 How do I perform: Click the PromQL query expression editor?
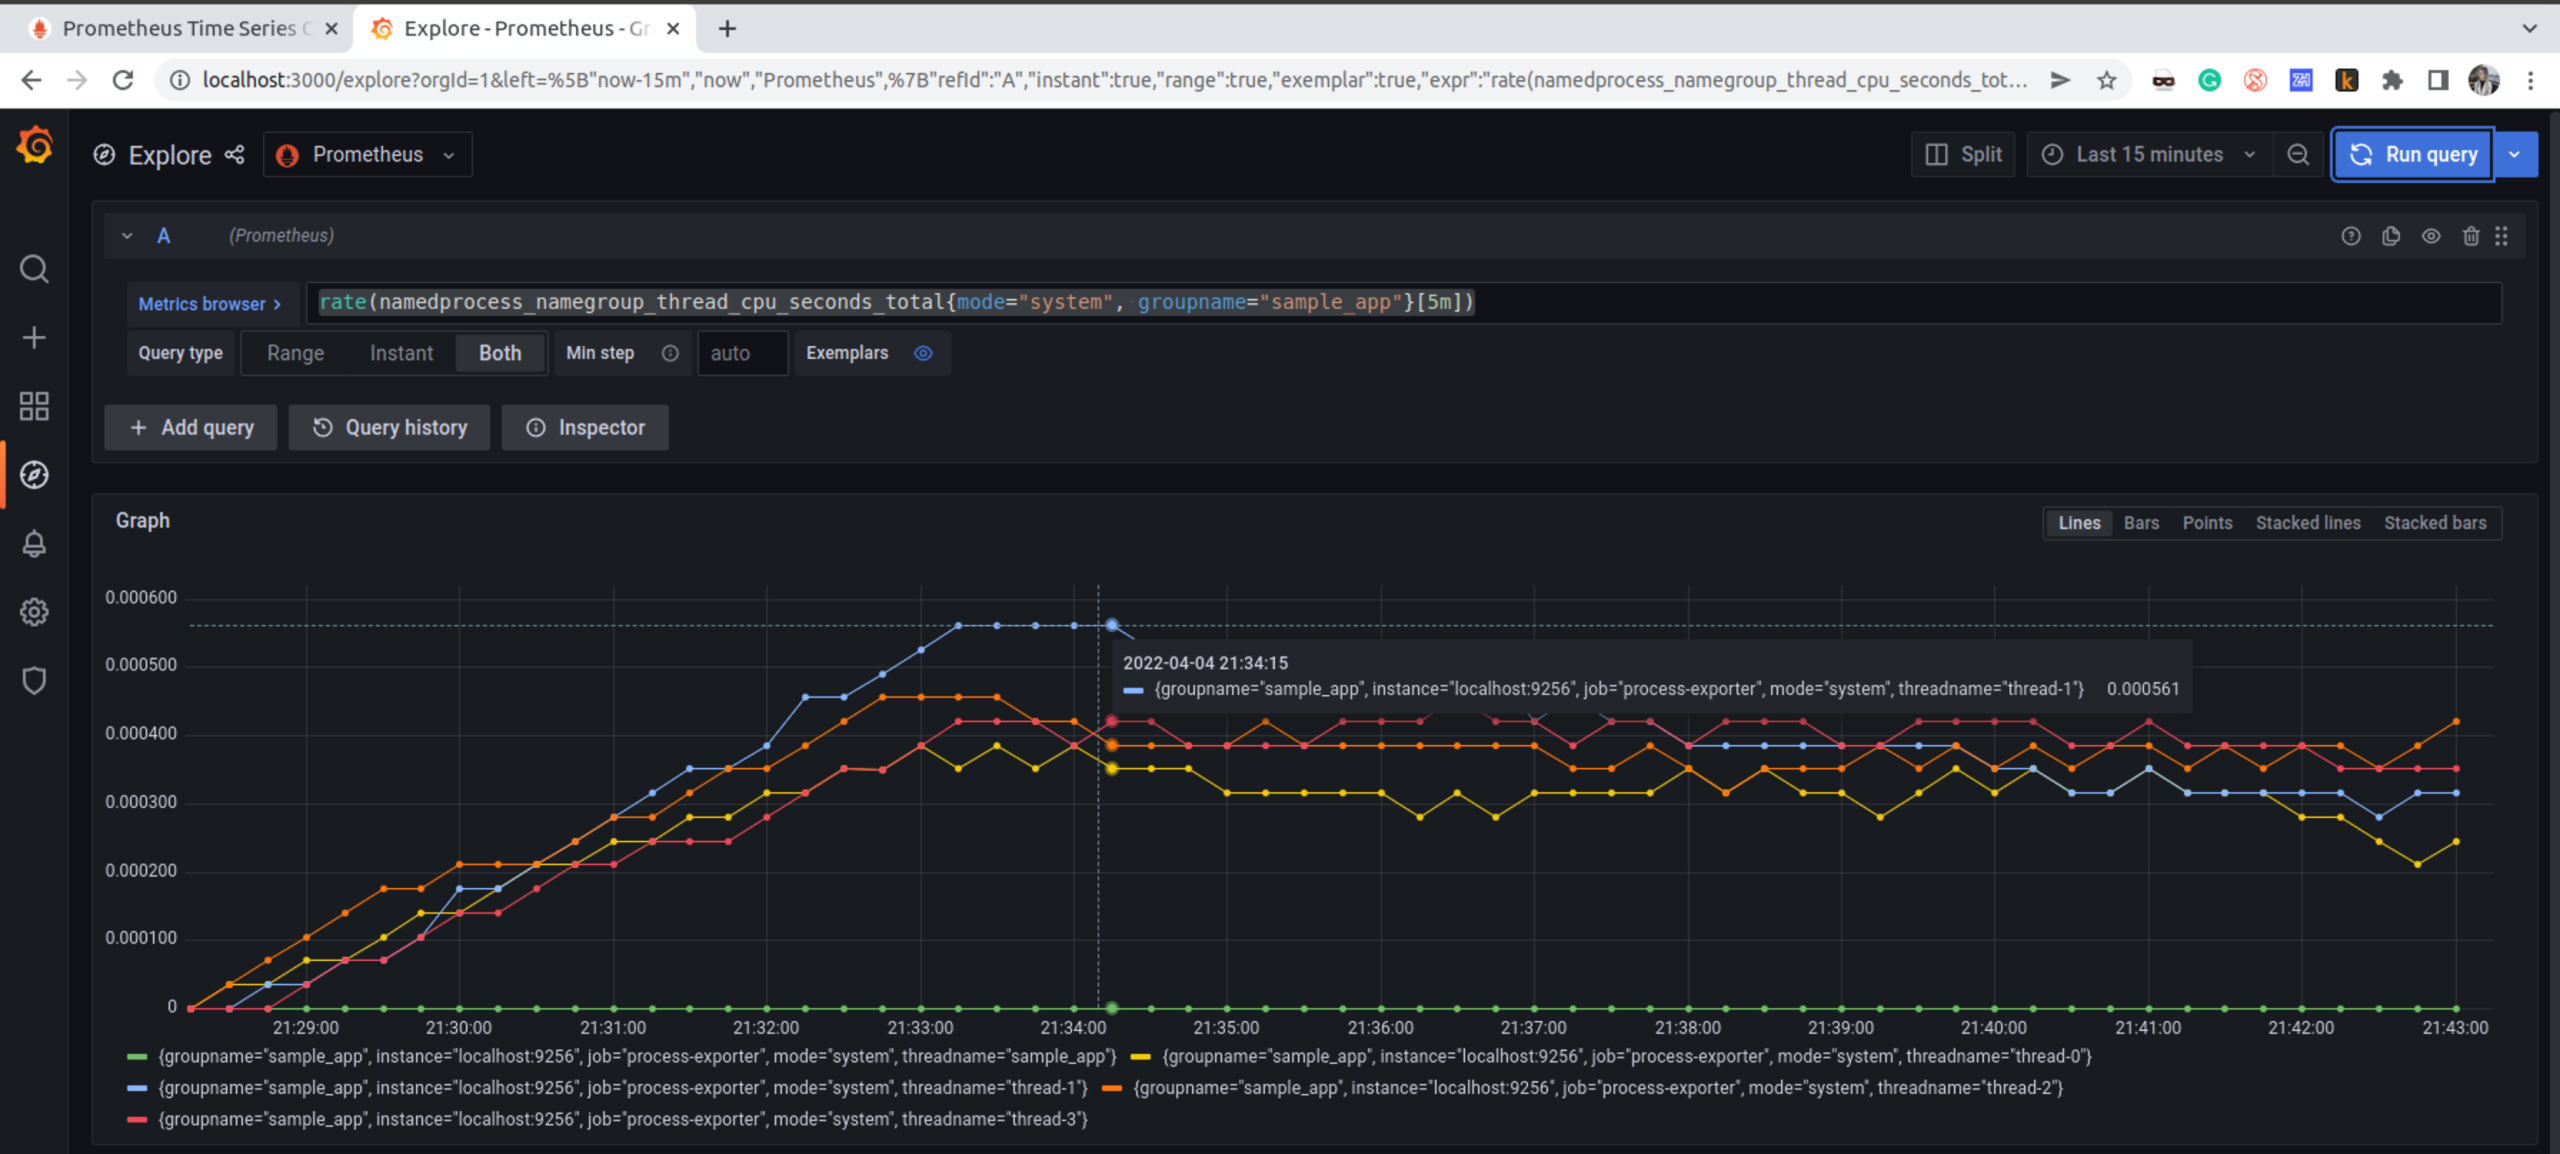(1404, 303)
